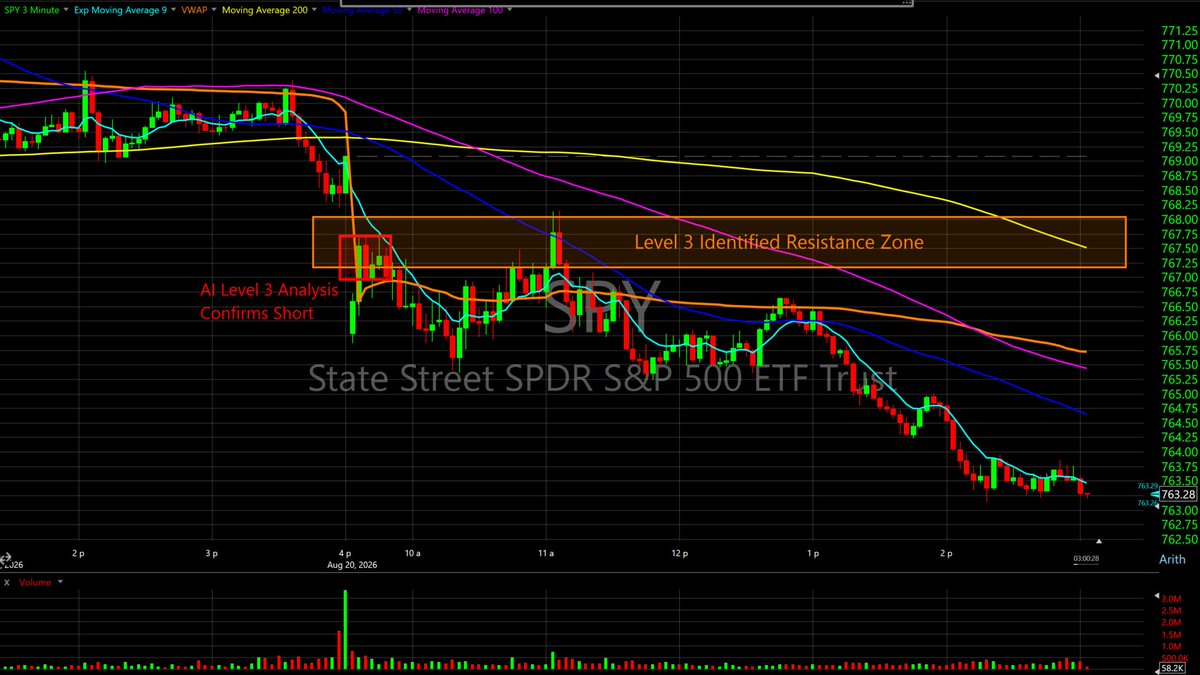
Task: Click the magenta Moving Average 100 label
Action: click(460, 10)
